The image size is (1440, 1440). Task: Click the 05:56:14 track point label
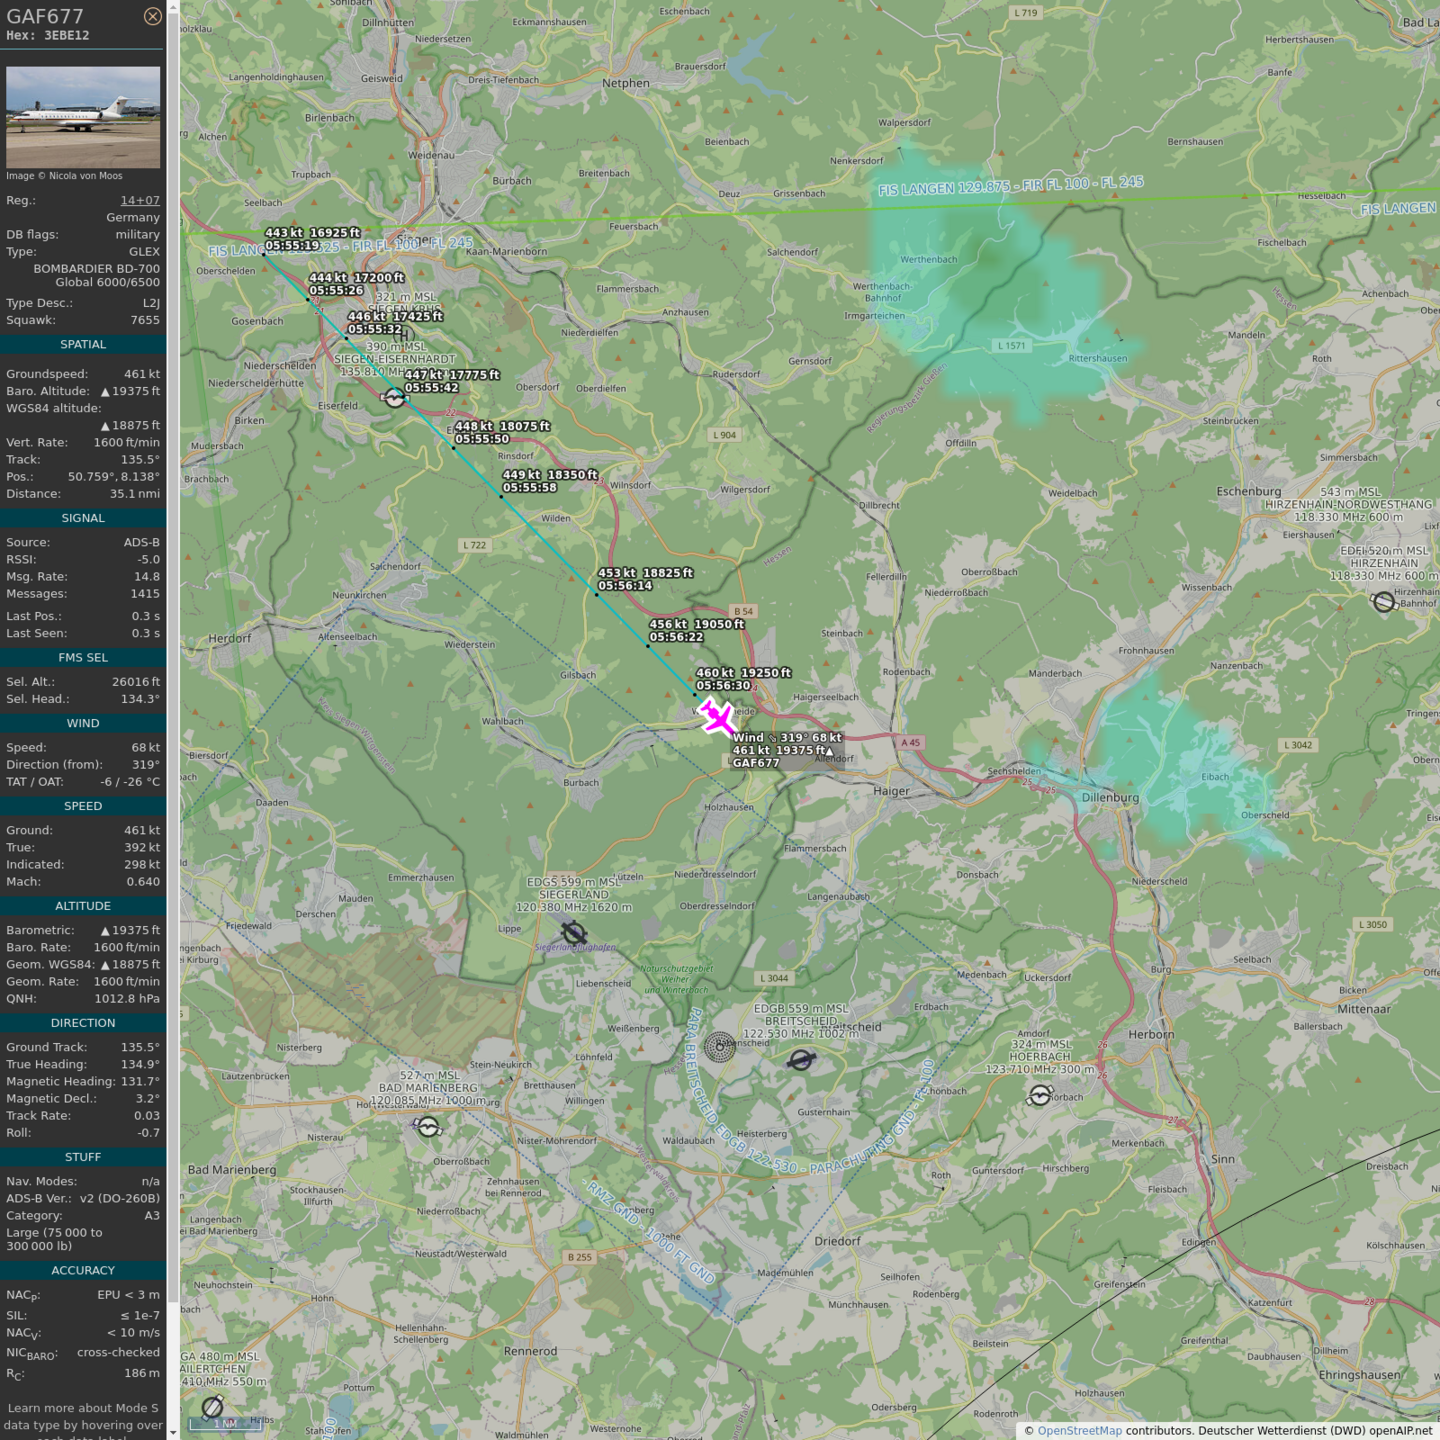tap(625, 586)
